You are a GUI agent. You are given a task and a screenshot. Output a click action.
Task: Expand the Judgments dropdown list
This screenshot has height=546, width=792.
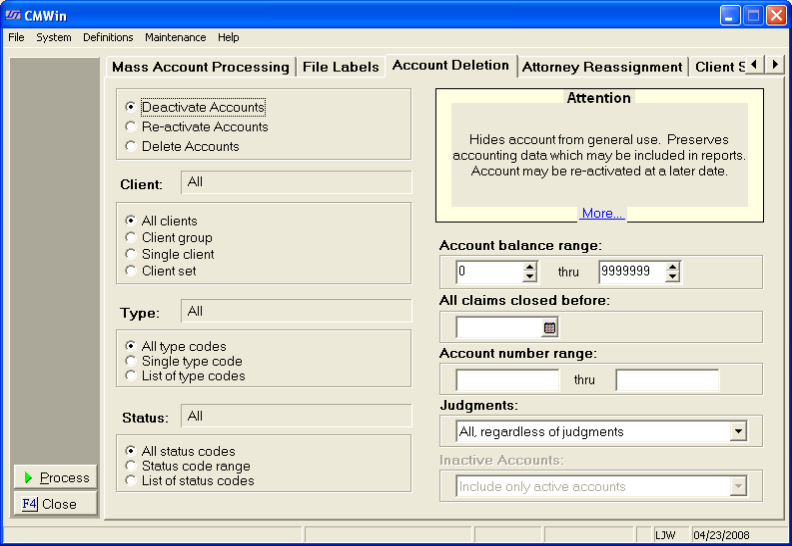[x=738, y=432]
